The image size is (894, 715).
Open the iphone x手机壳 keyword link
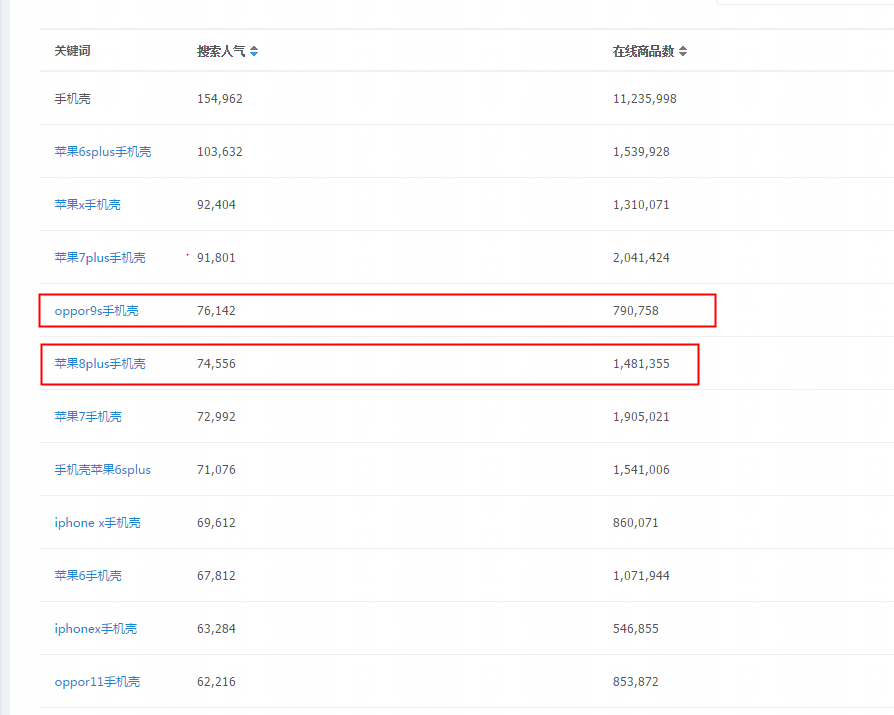click(x=97, y=523)
